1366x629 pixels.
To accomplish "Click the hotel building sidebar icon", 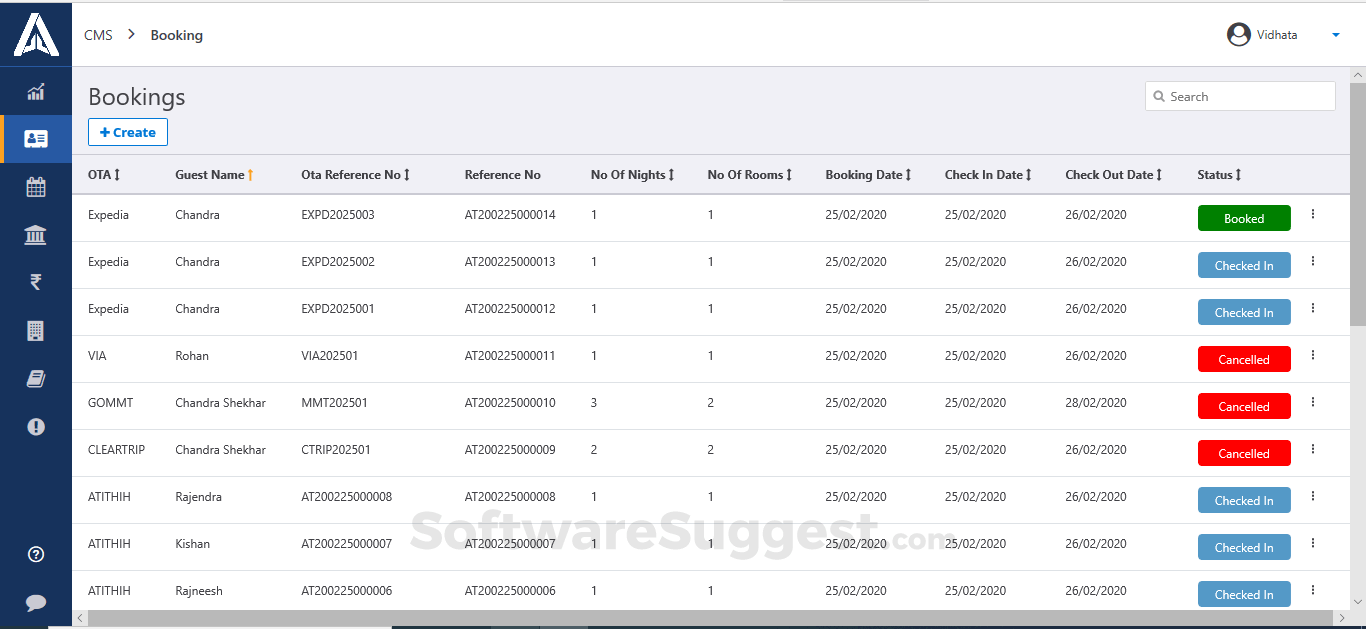I will (x=36, y=330).
